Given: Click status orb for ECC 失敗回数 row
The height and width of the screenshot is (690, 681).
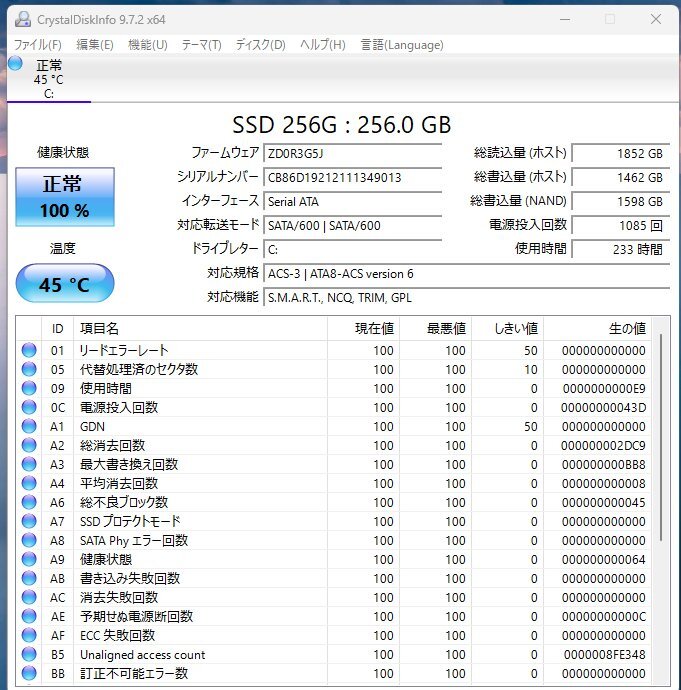Looking at the screenshot, I should 29,635.
